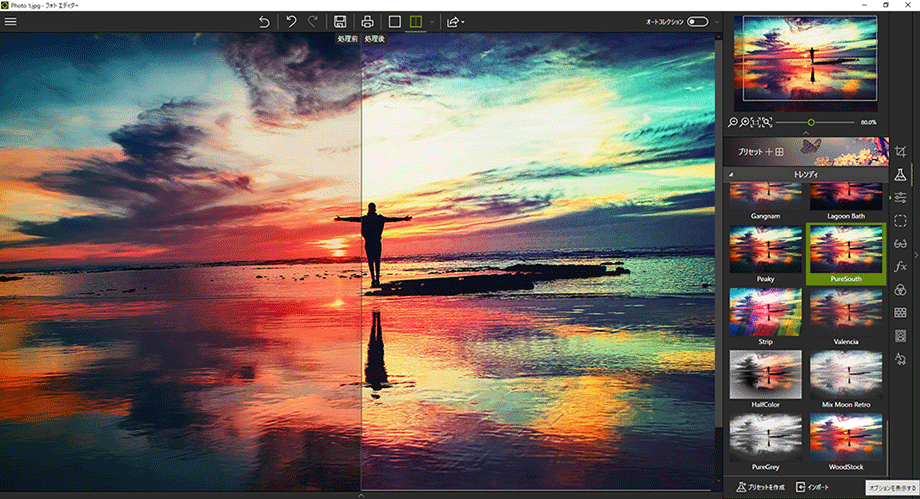Switch presets to grid view
Screen dimensions: 920x499
click(x=779, y=151)
